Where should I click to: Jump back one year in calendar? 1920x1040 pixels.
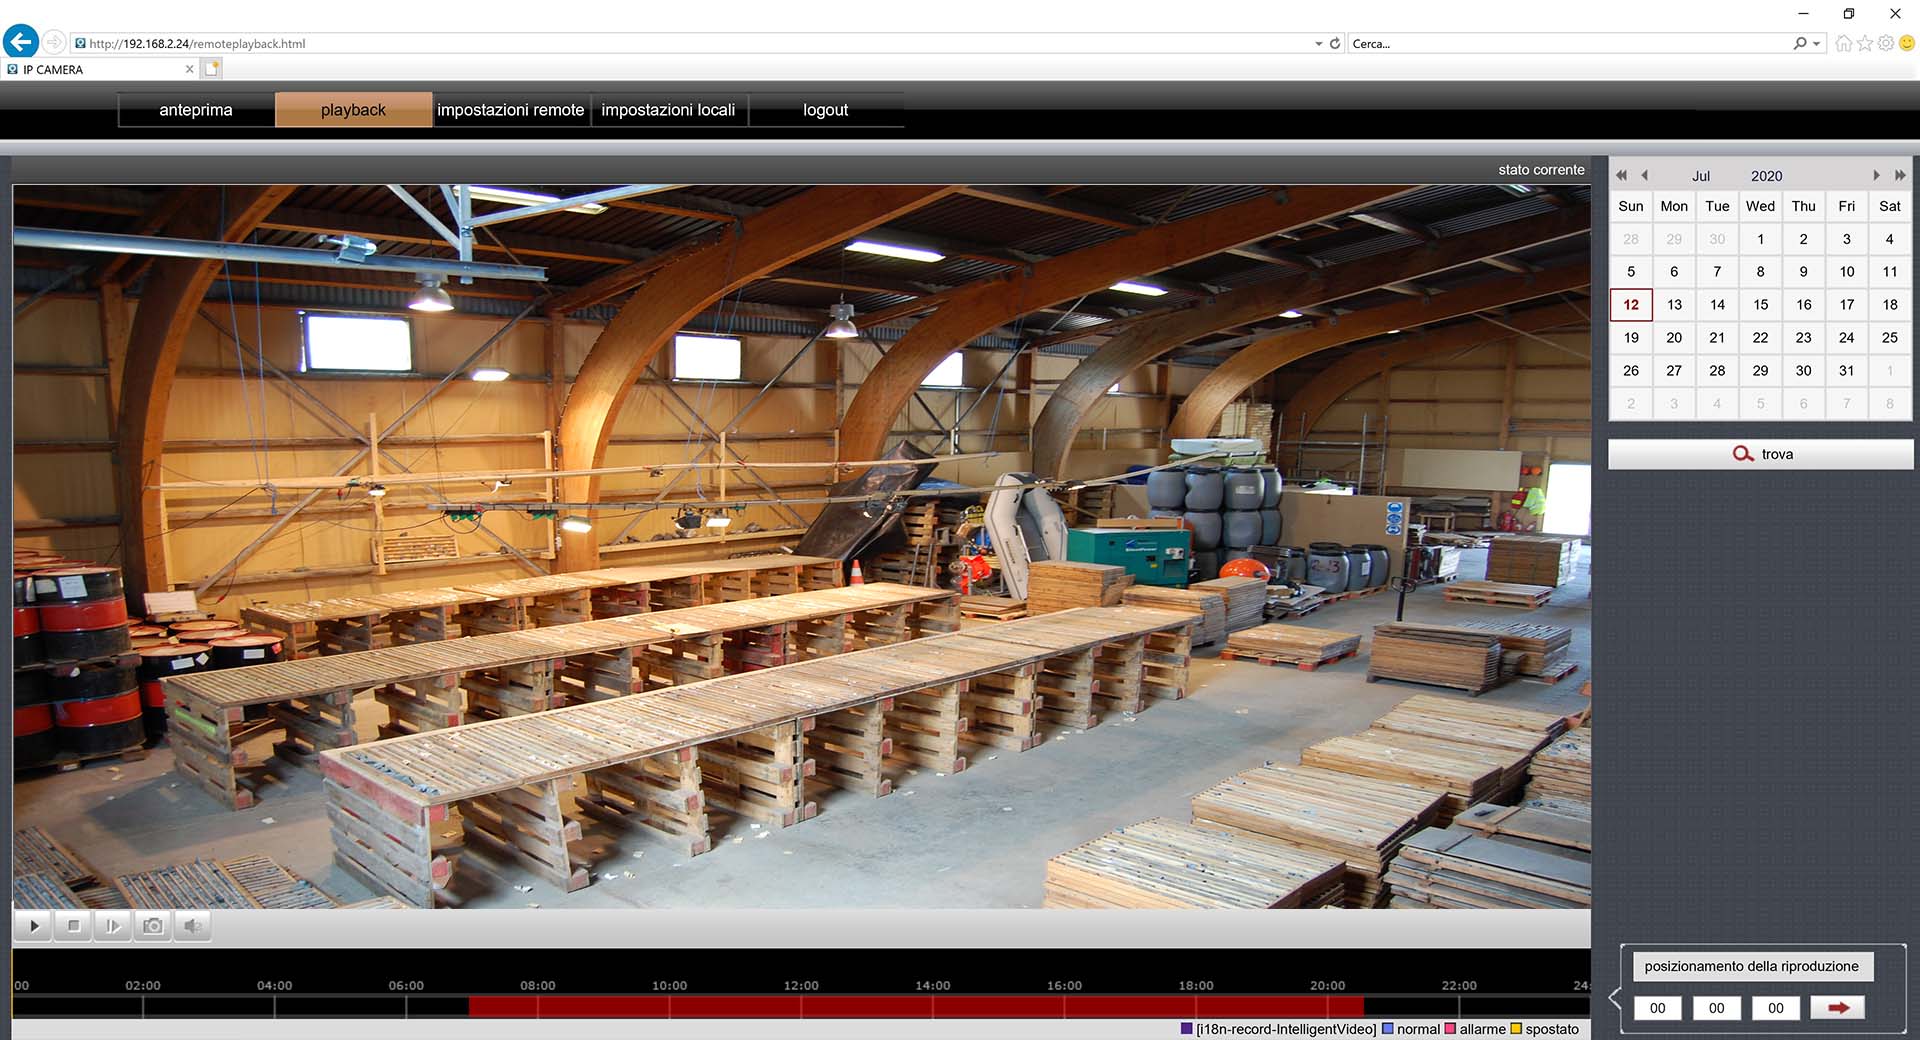pos(1621,175)
